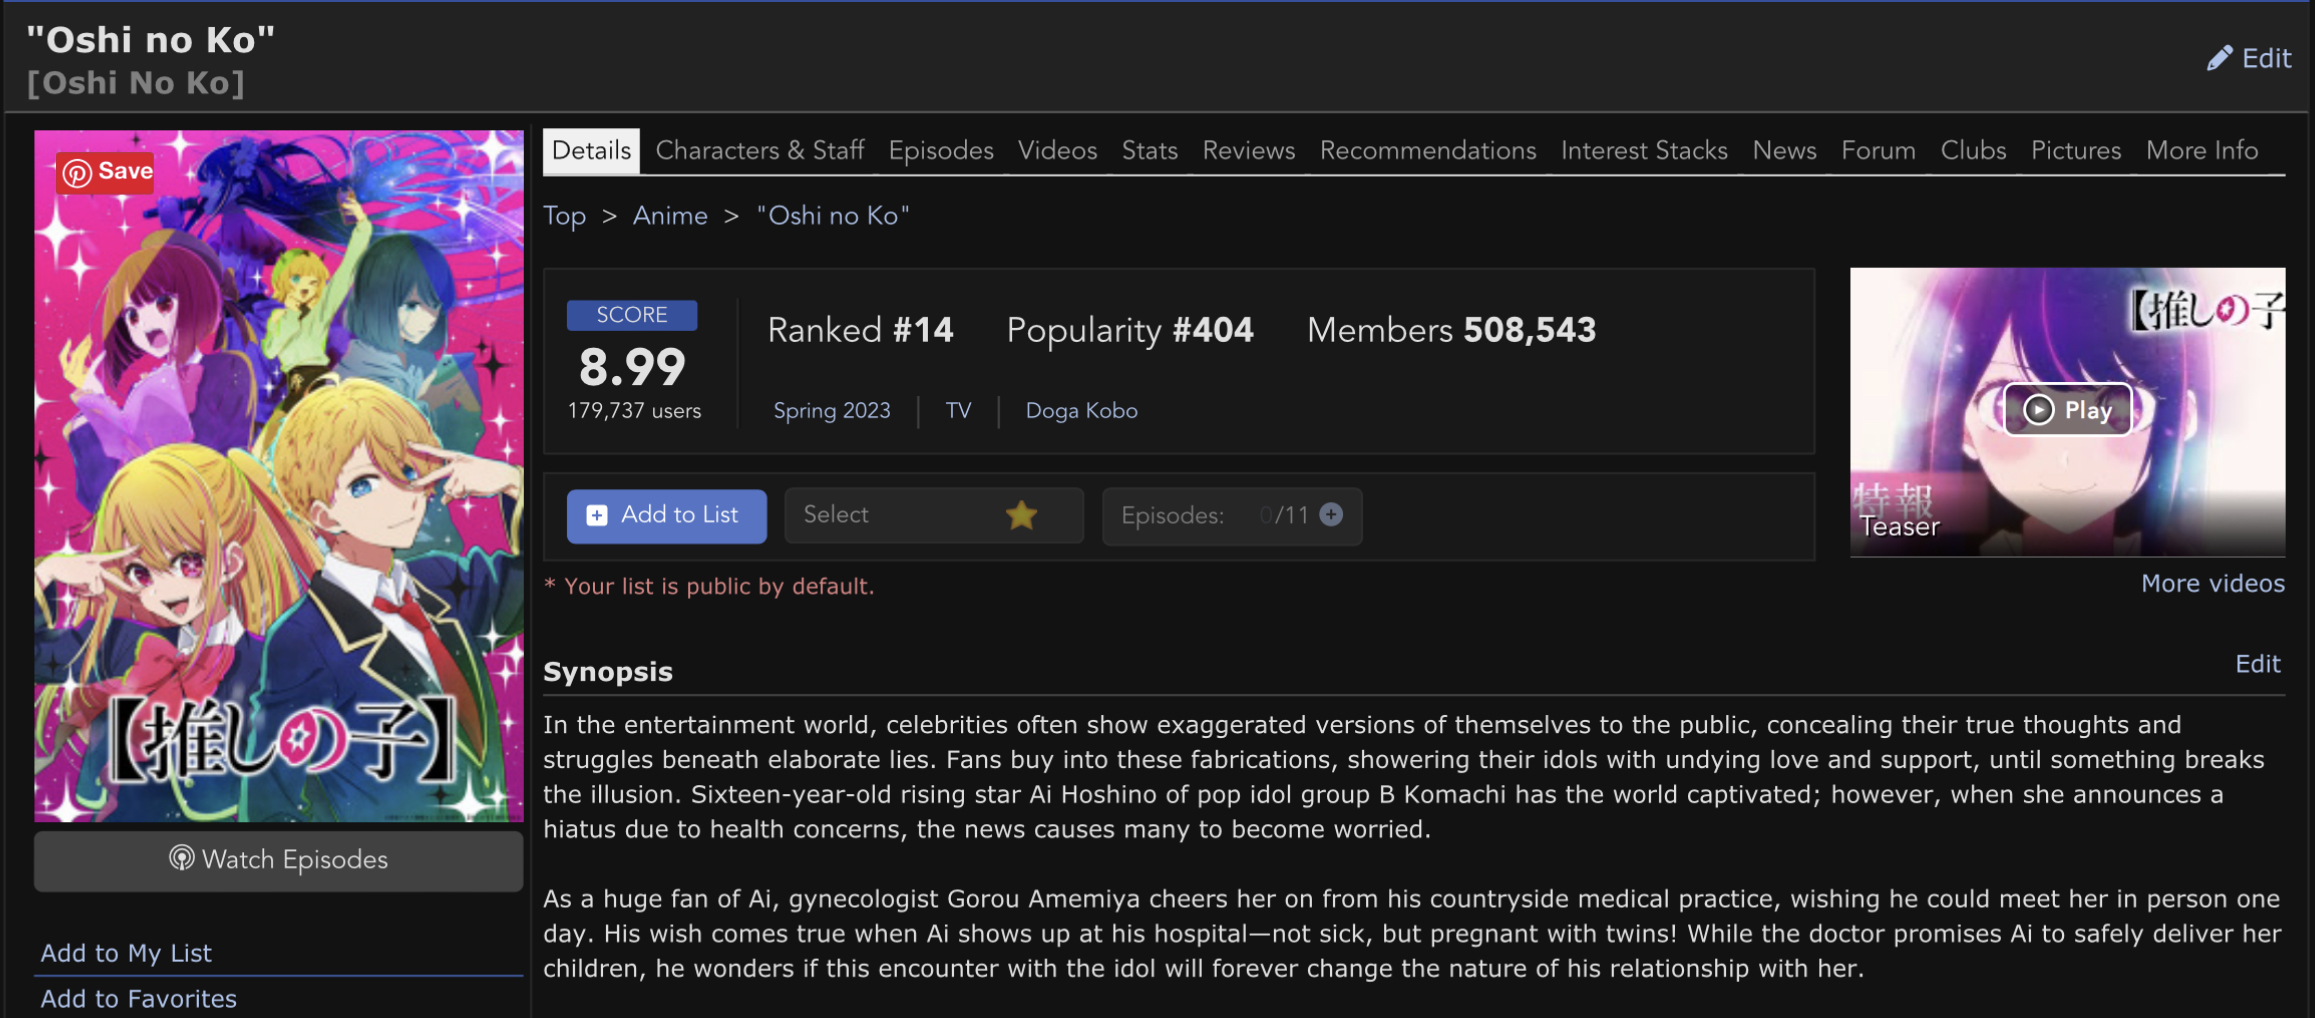Go to the Videos tab
Screen dimensions: 2315x1018
point(1057,150)
